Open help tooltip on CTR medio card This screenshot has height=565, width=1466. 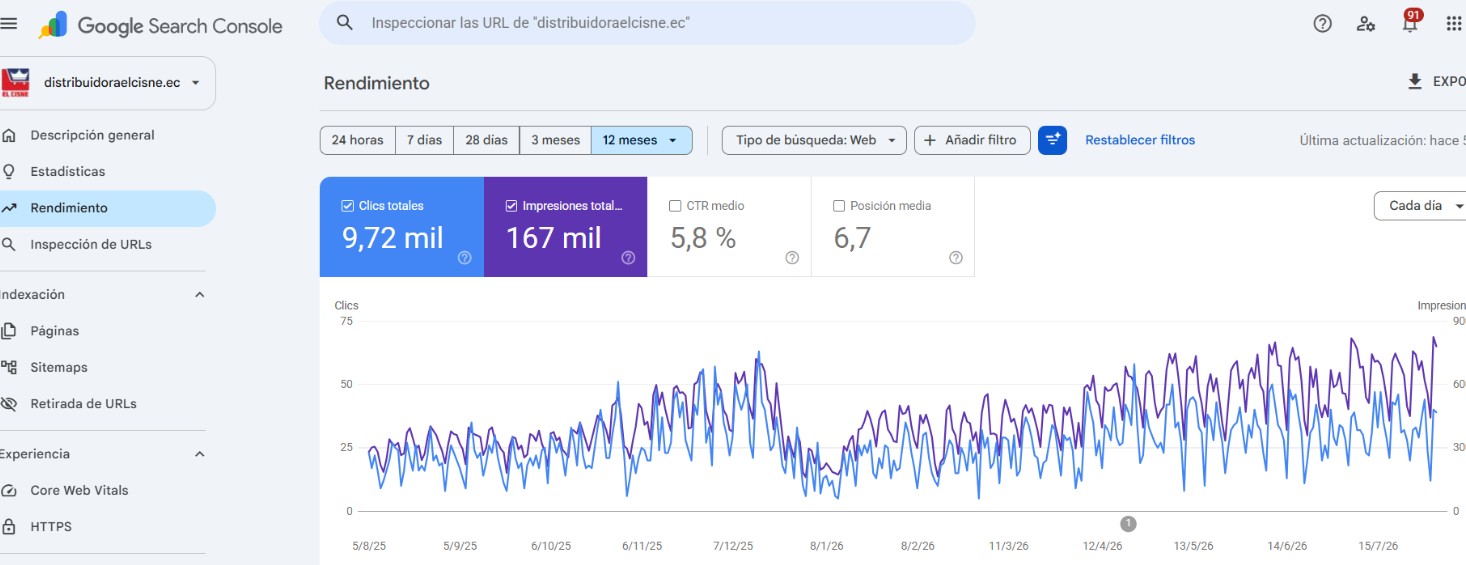pyautogui.click(x=792, y=257)
